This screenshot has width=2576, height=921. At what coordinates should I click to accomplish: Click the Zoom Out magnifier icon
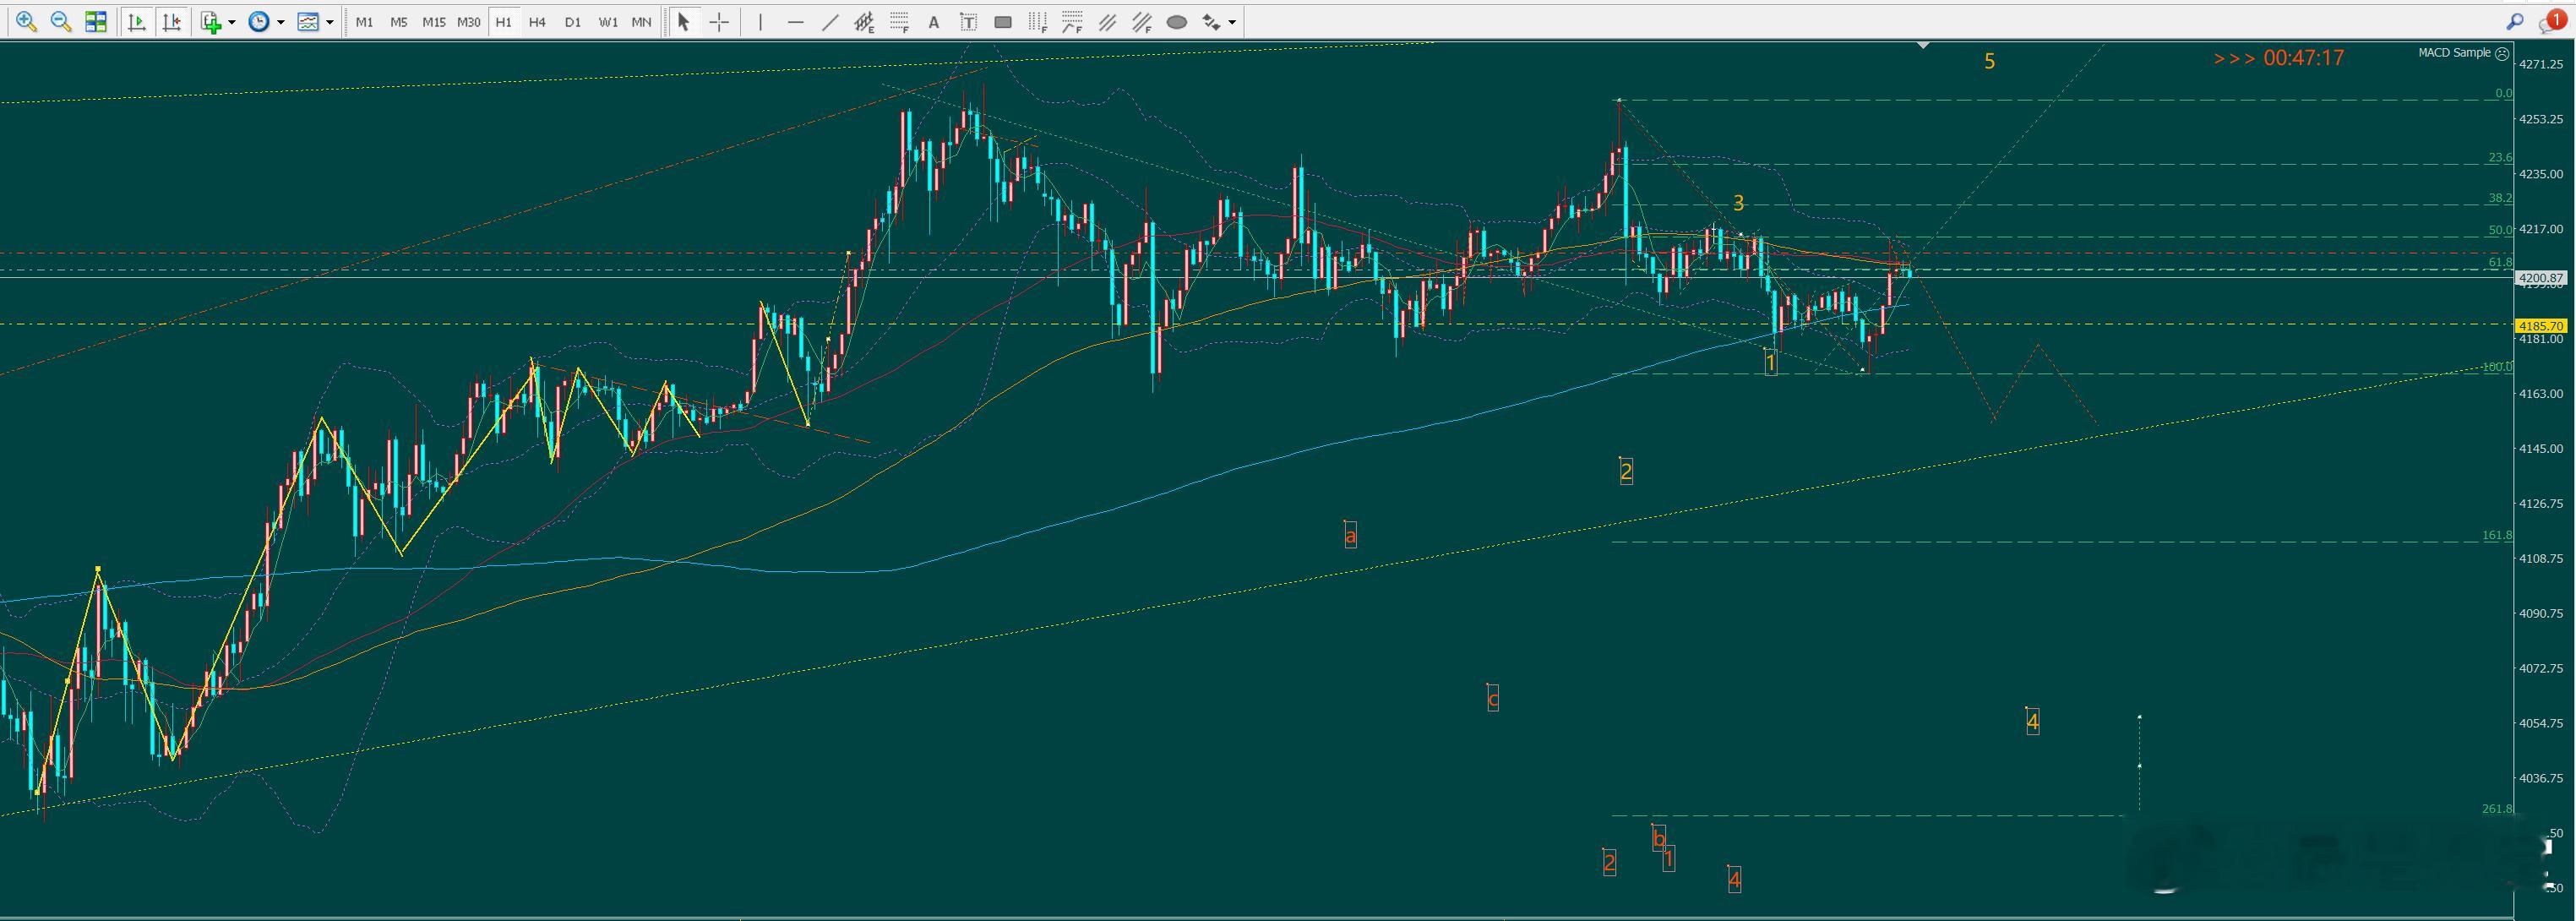60,21
